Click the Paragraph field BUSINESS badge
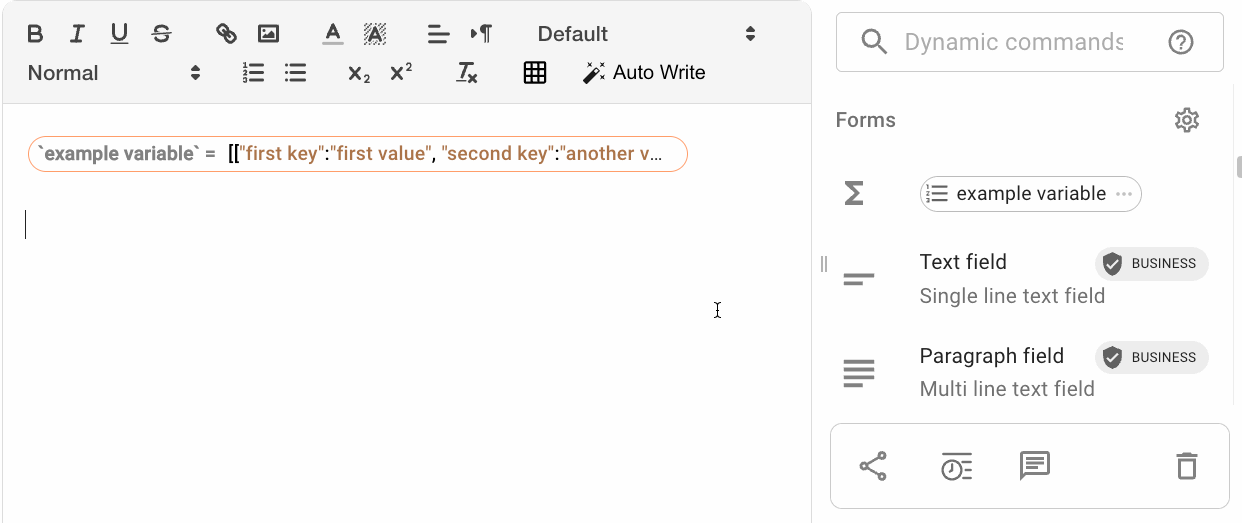The width and height of the screenshot is (1242, 523). click(1152, 357)
